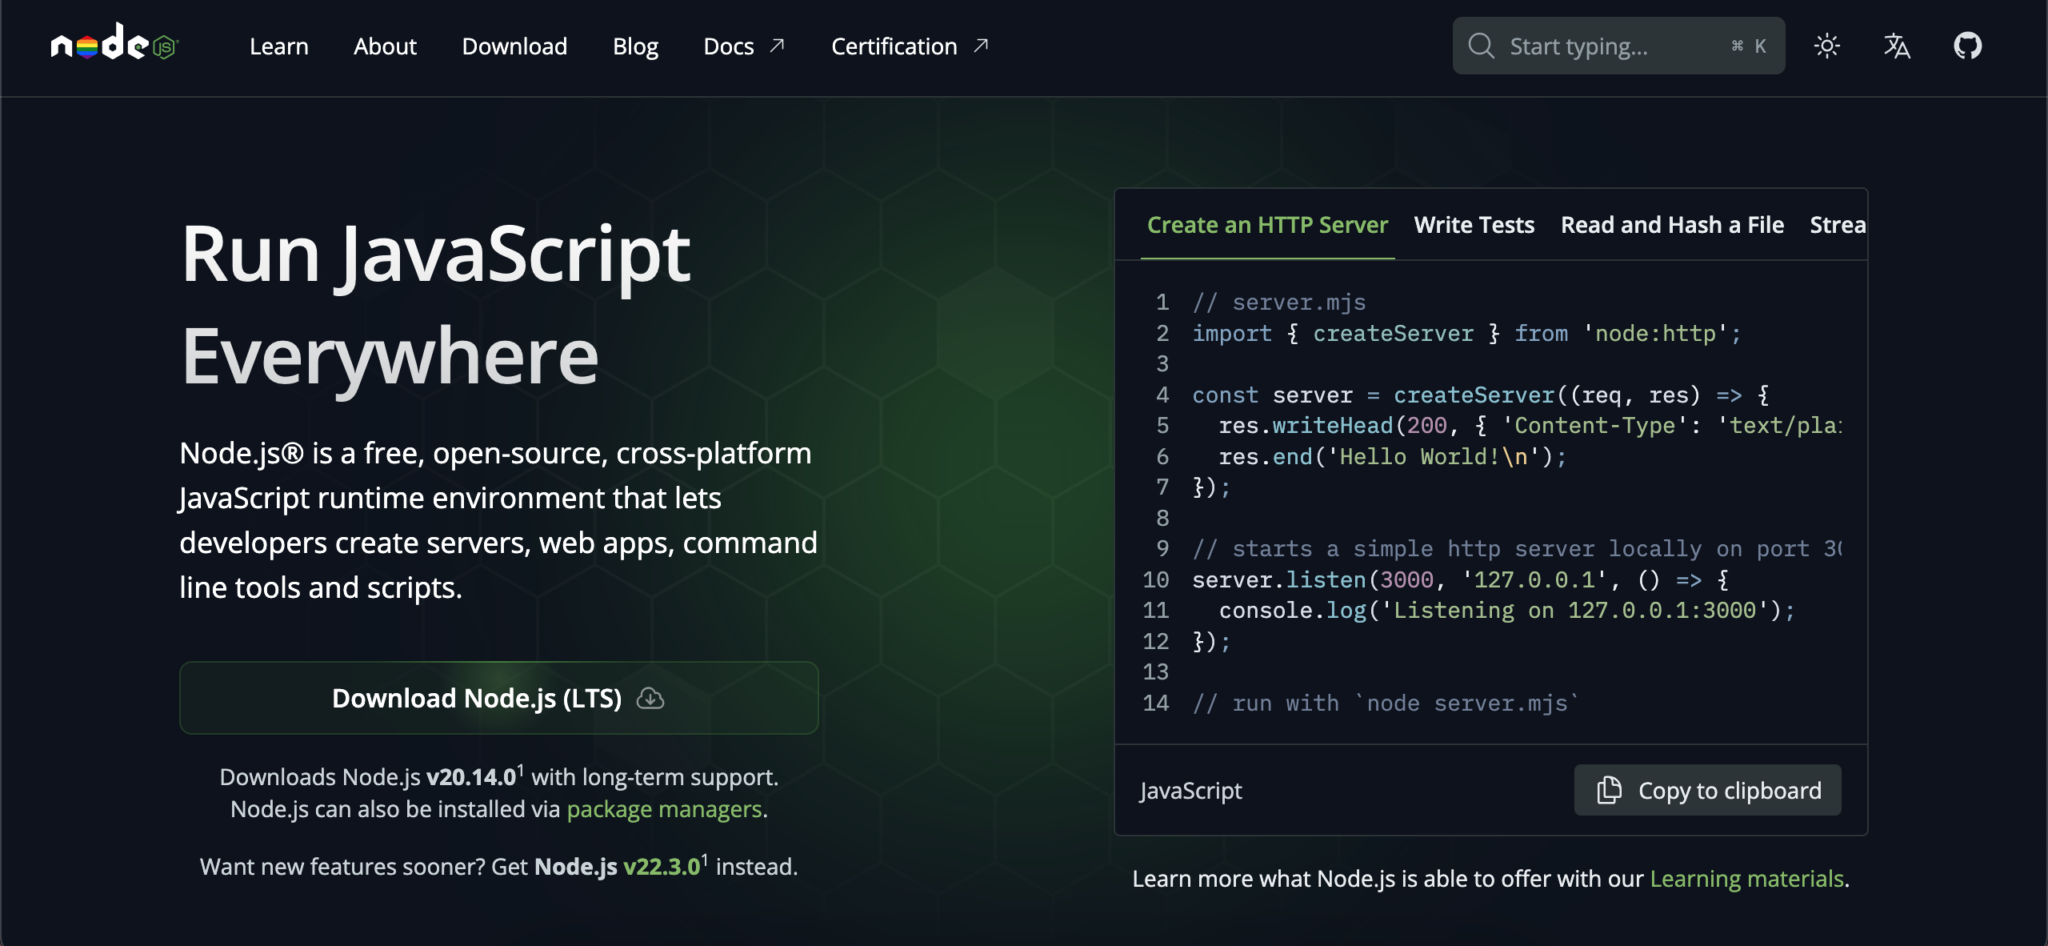This screenshot has height=946, width=2048.
Task: Follow the package managers link
Action: pyautogui.click(x=664, y=809)
